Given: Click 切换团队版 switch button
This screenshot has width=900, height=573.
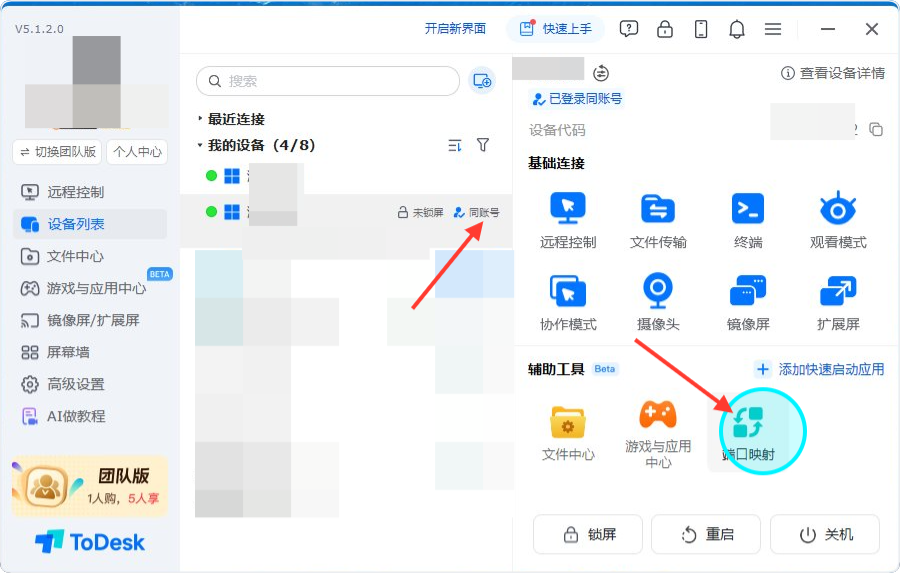Looking at the screenshot, I should pyautogui.click(x=57, y=152).
